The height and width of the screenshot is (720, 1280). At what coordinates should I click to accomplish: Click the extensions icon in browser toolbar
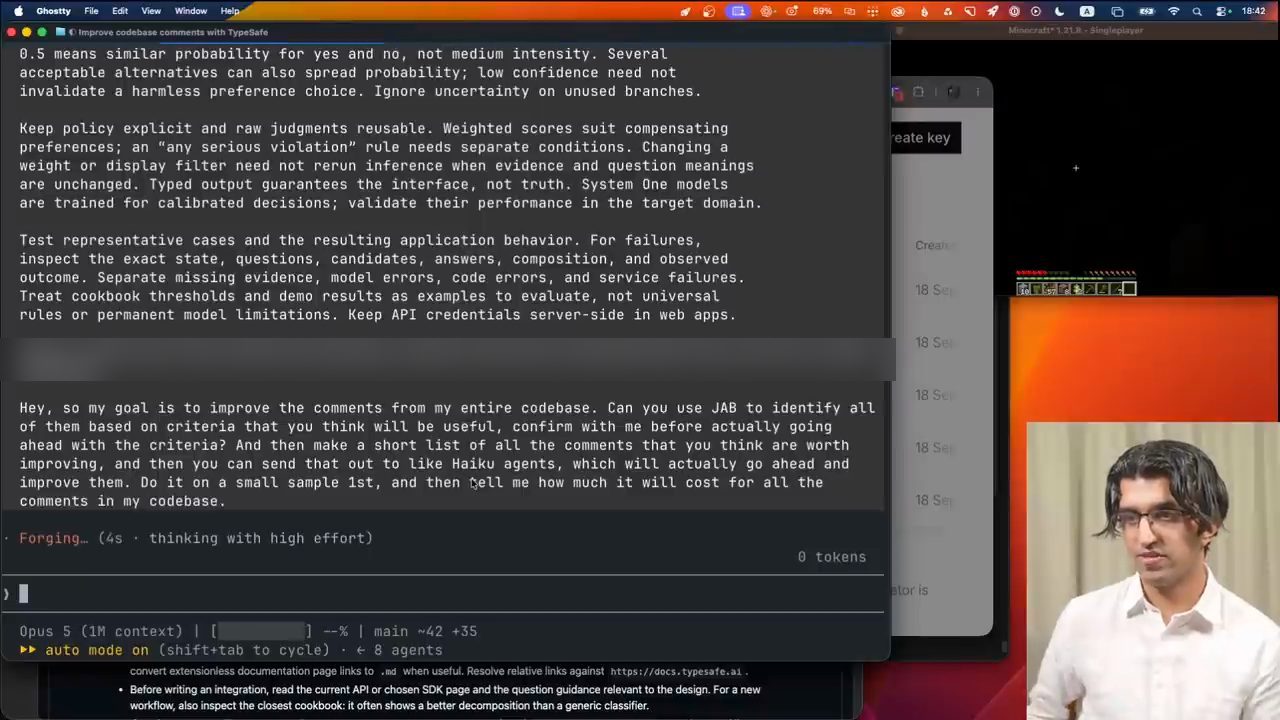918,93
